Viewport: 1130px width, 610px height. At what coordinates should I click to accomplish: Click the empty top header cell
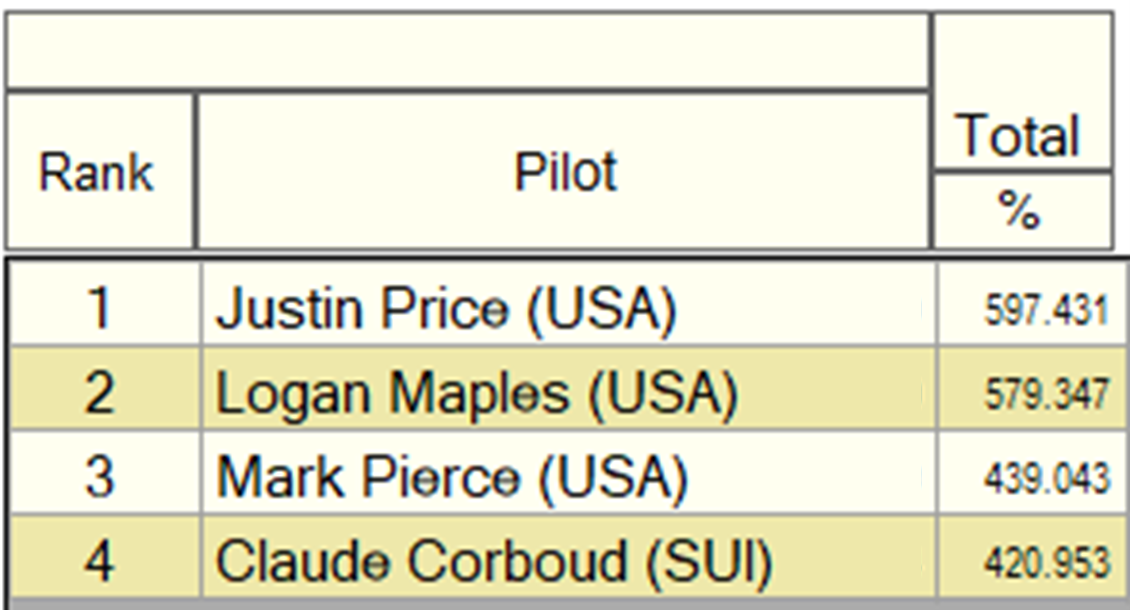click(467, 50)
